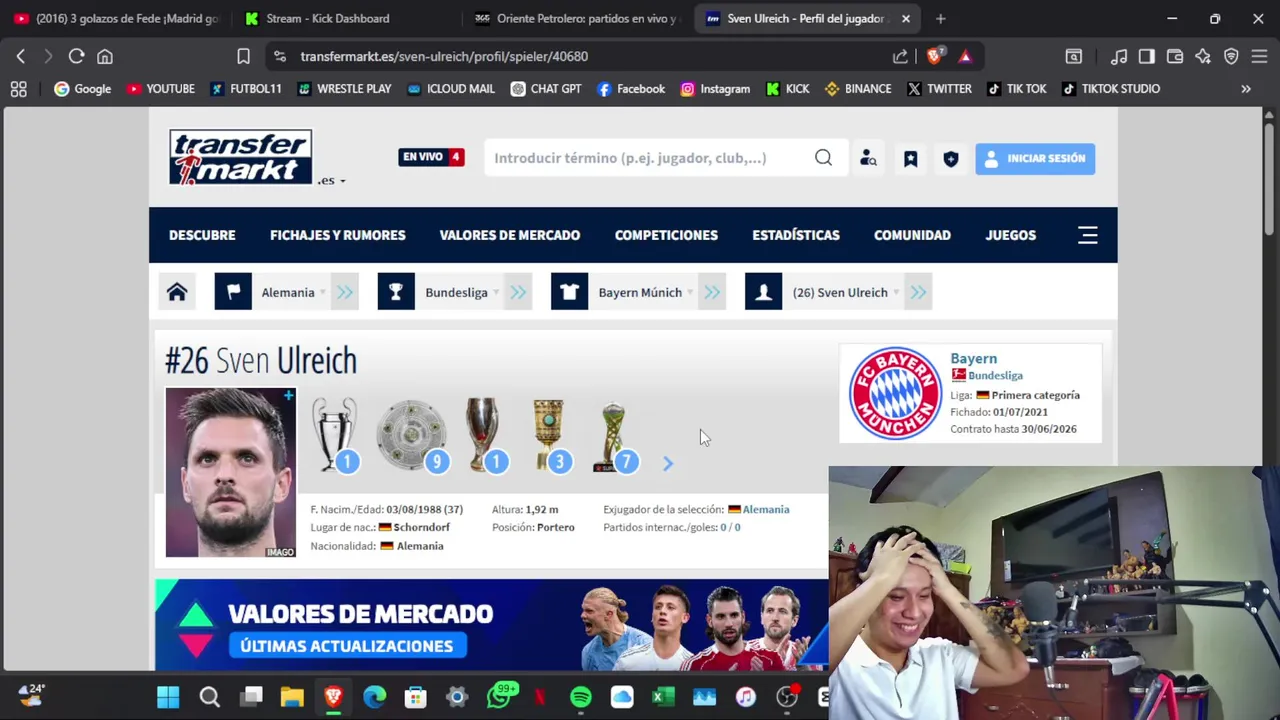Viewport: 1280px width, 720px height.
Task: Open Brave Rewards triangle icon
Action: tap(965, 56)
